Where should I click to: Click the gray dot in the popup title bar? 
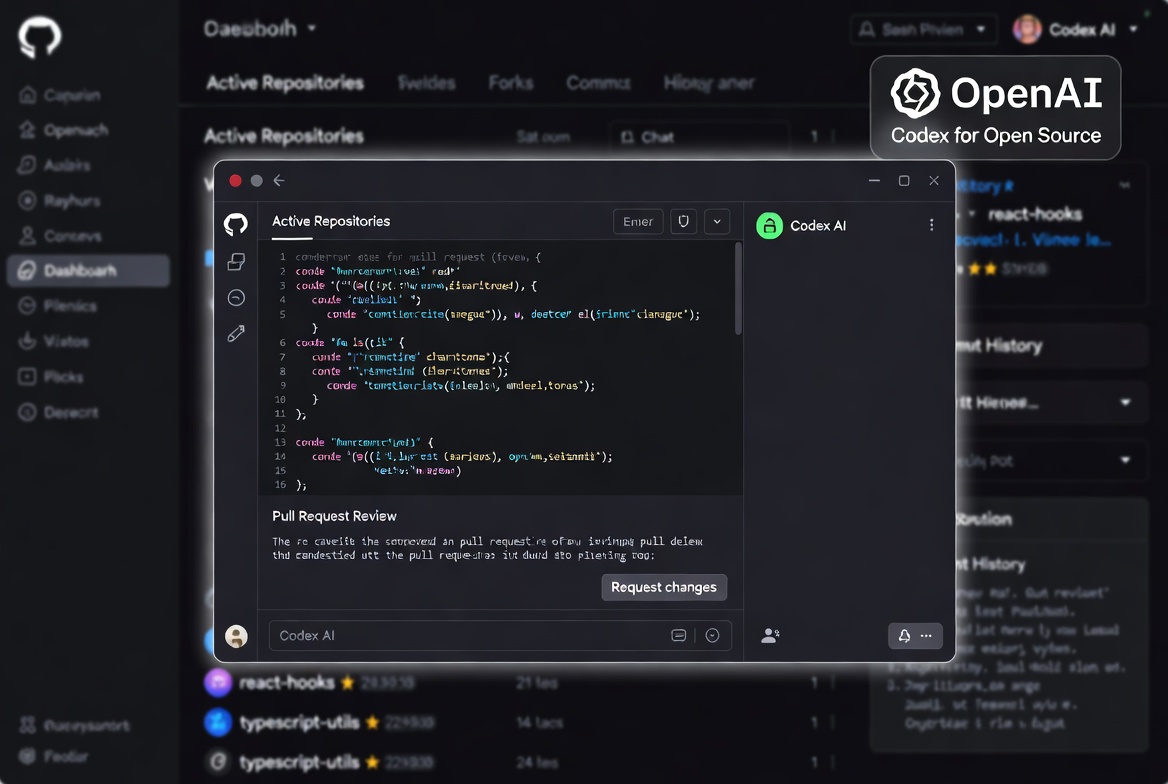click(256, 180)
